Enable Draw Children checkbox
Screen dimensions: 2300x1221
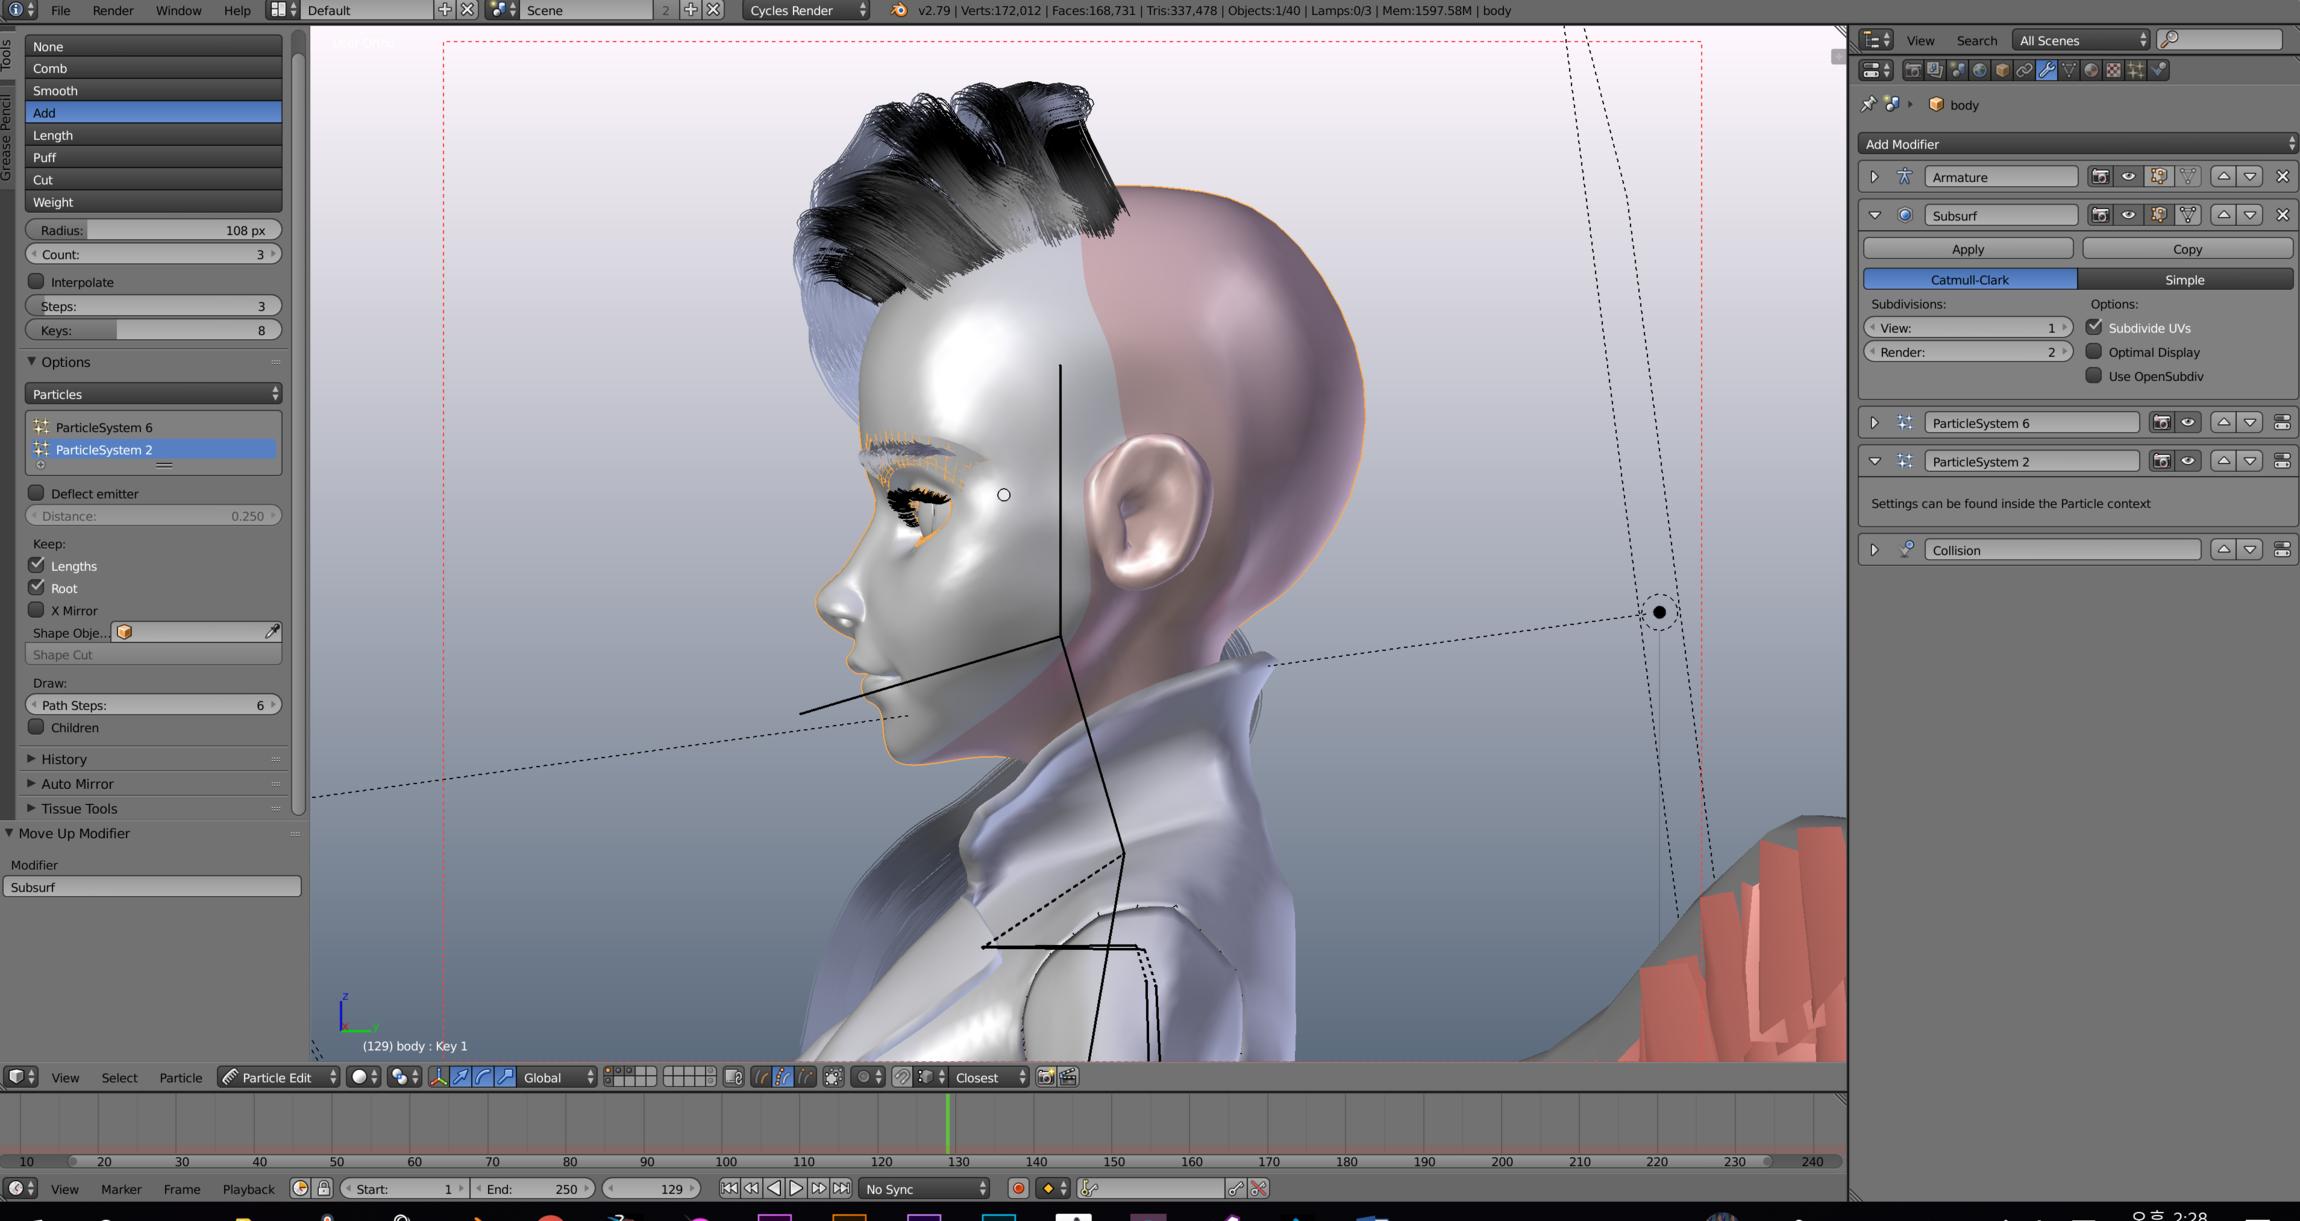click(x=37, y=727)
